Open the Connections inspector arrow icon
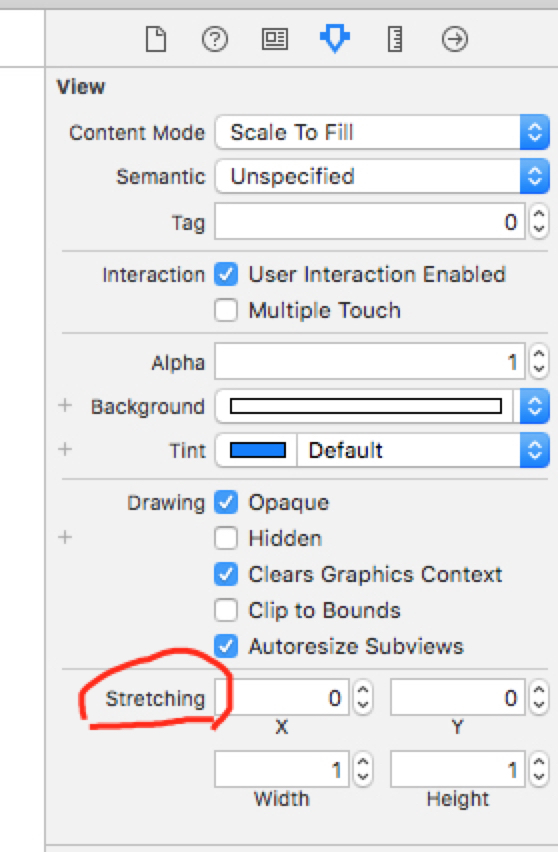Image resolution: width=558 pixels, height=852 pixels. 455,39
